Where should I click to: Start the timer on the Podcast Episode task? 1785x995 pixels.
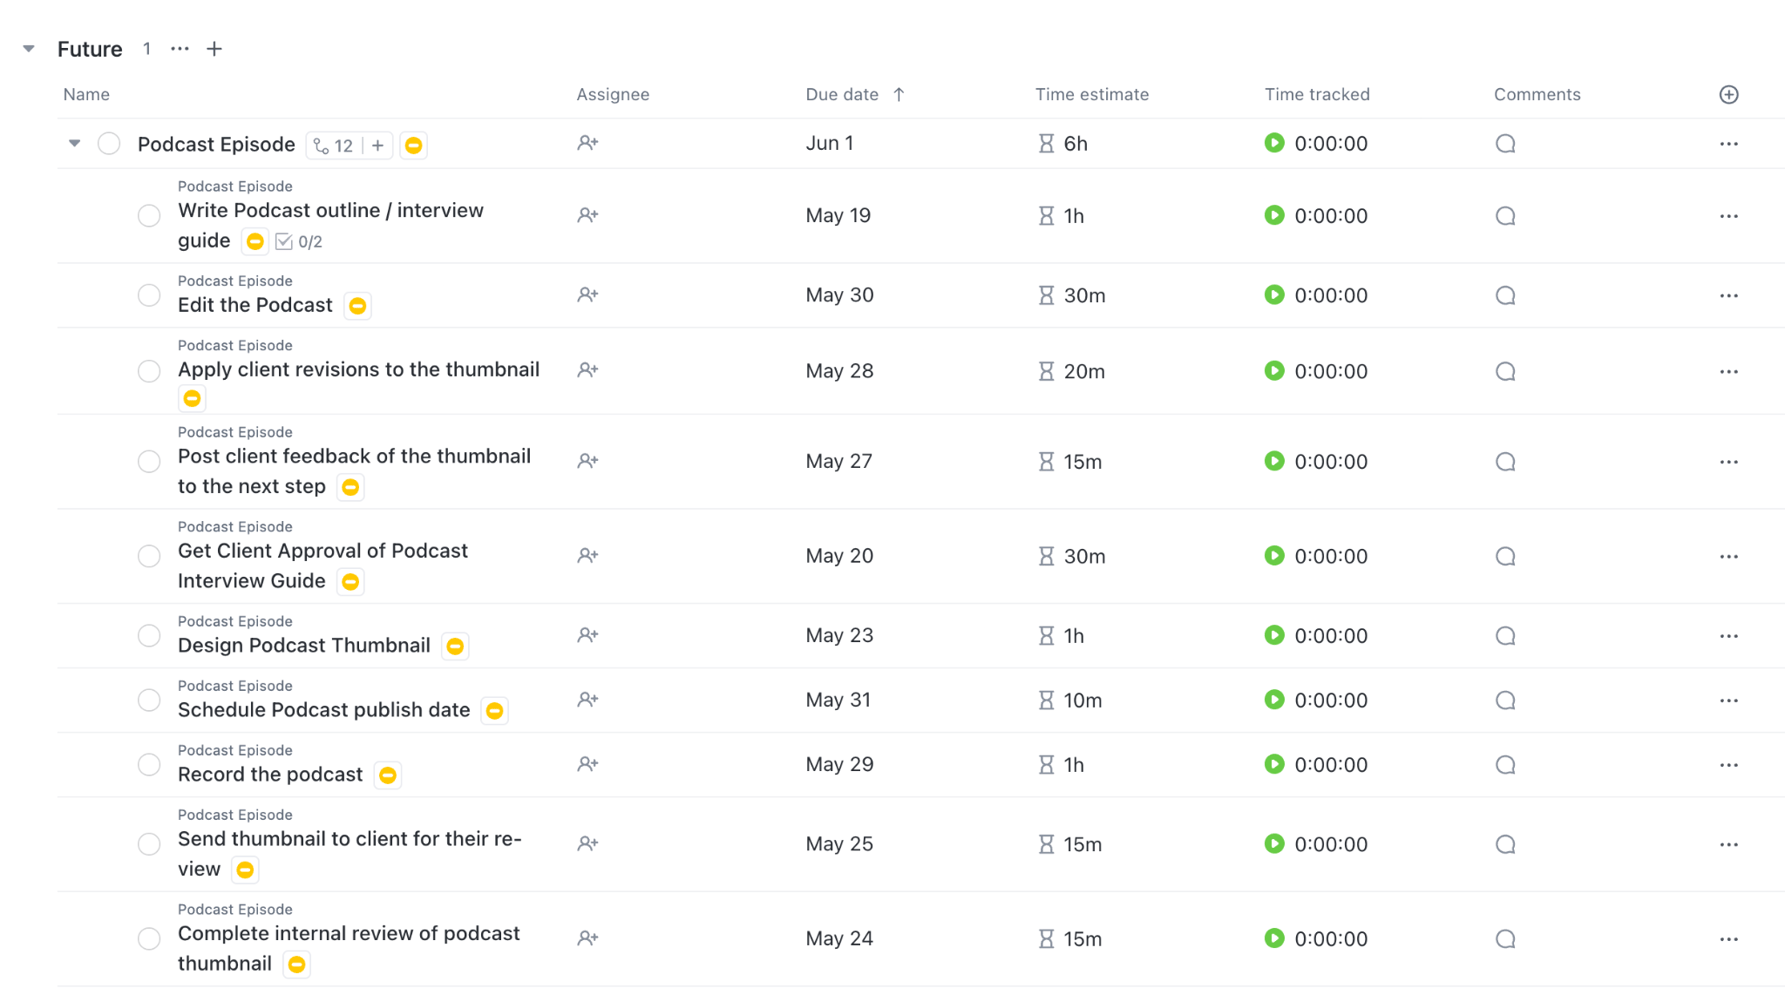1274,143
